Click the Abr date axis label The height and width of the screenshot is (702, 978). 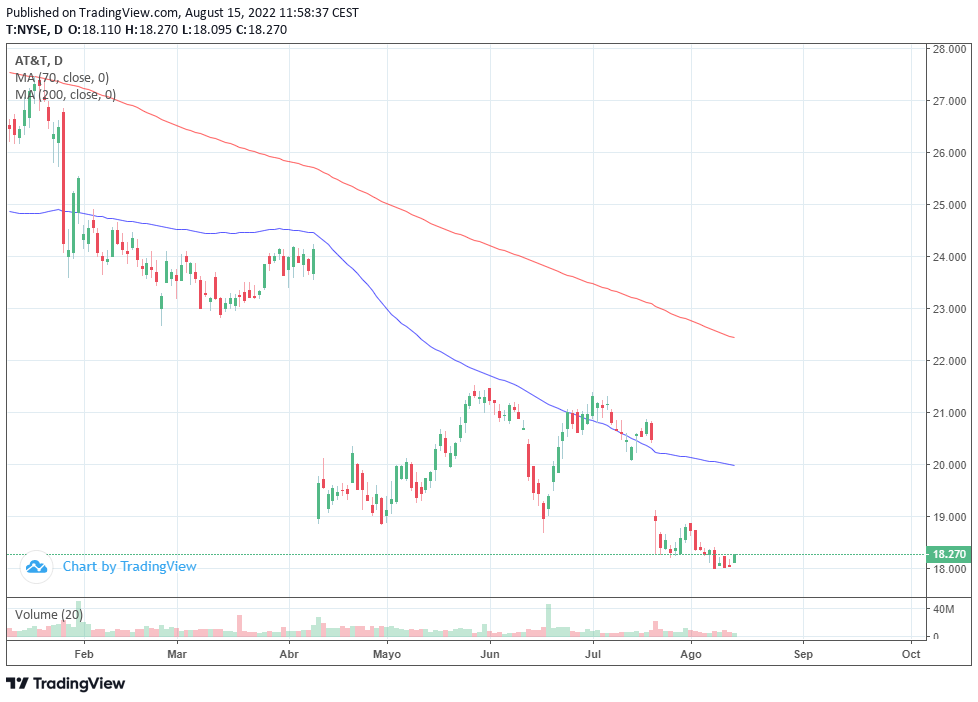point(289,654)
